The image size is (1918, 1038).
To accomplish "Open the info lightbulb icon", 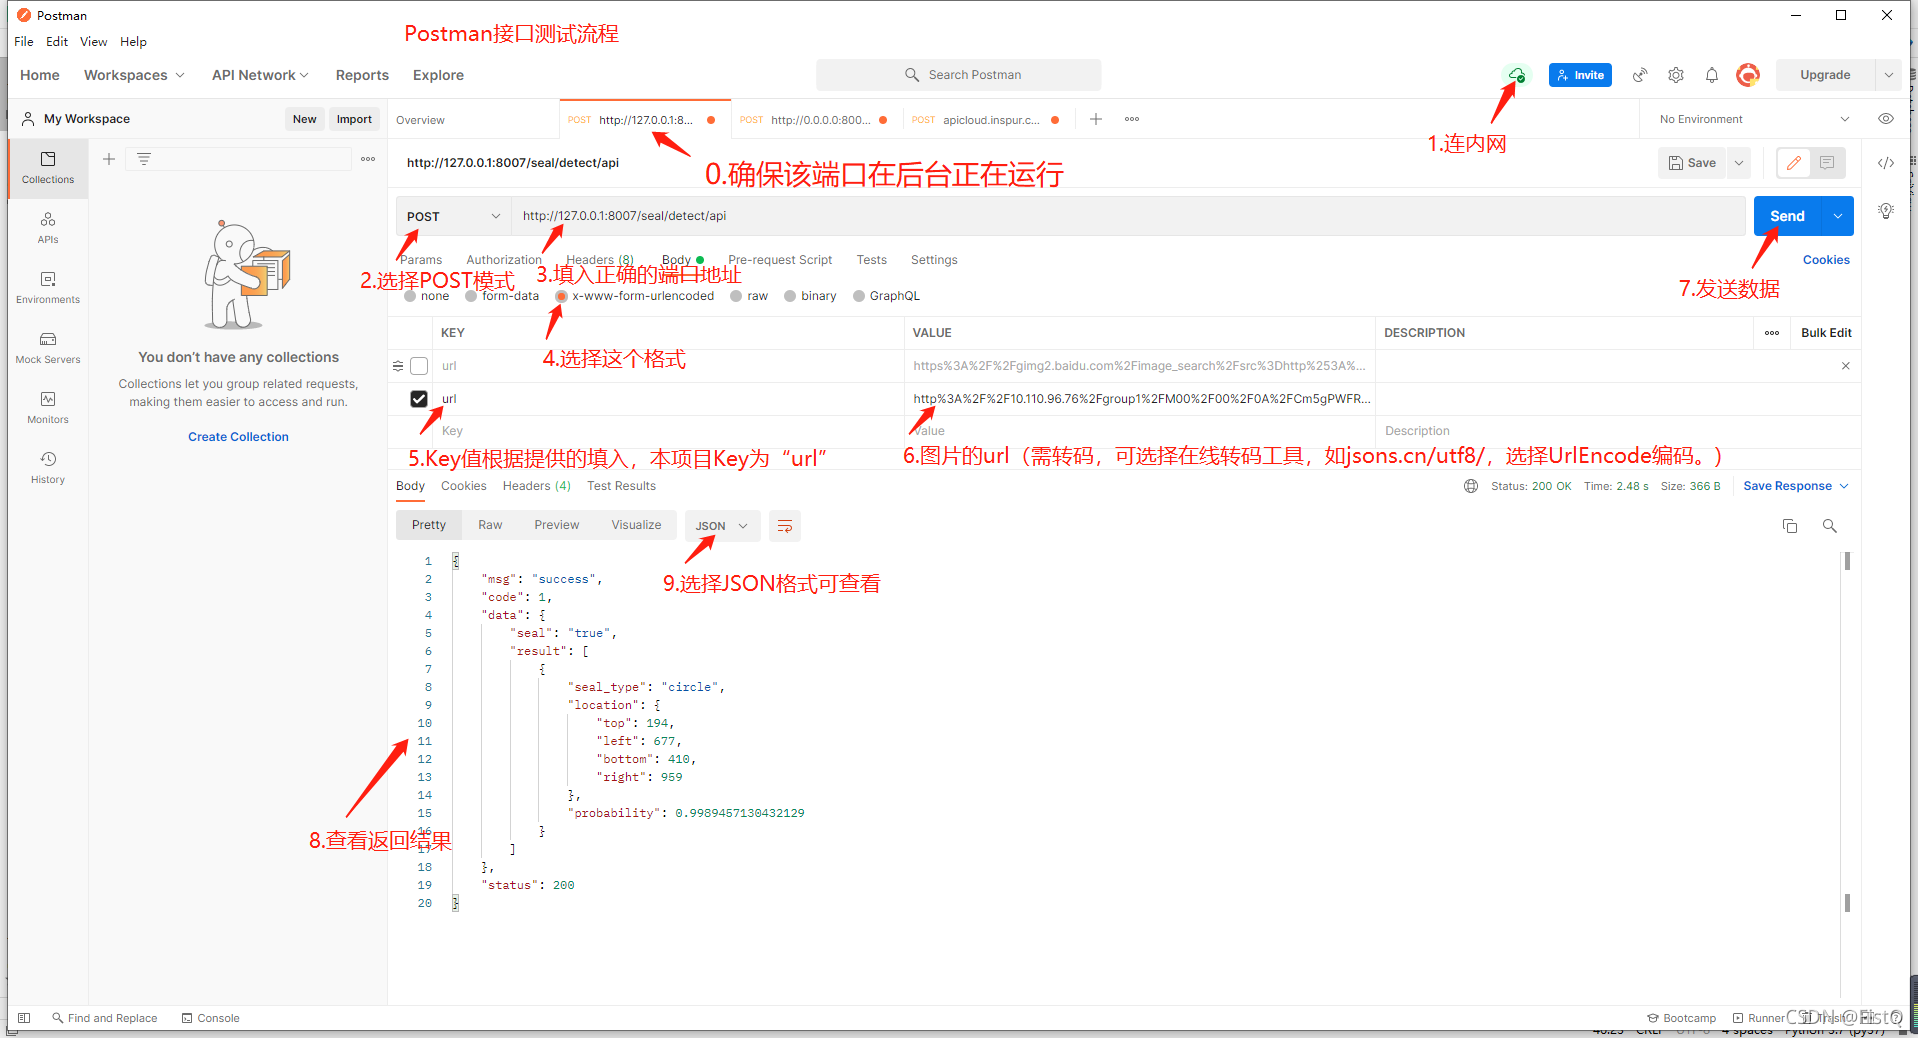I will point(1886,211).
